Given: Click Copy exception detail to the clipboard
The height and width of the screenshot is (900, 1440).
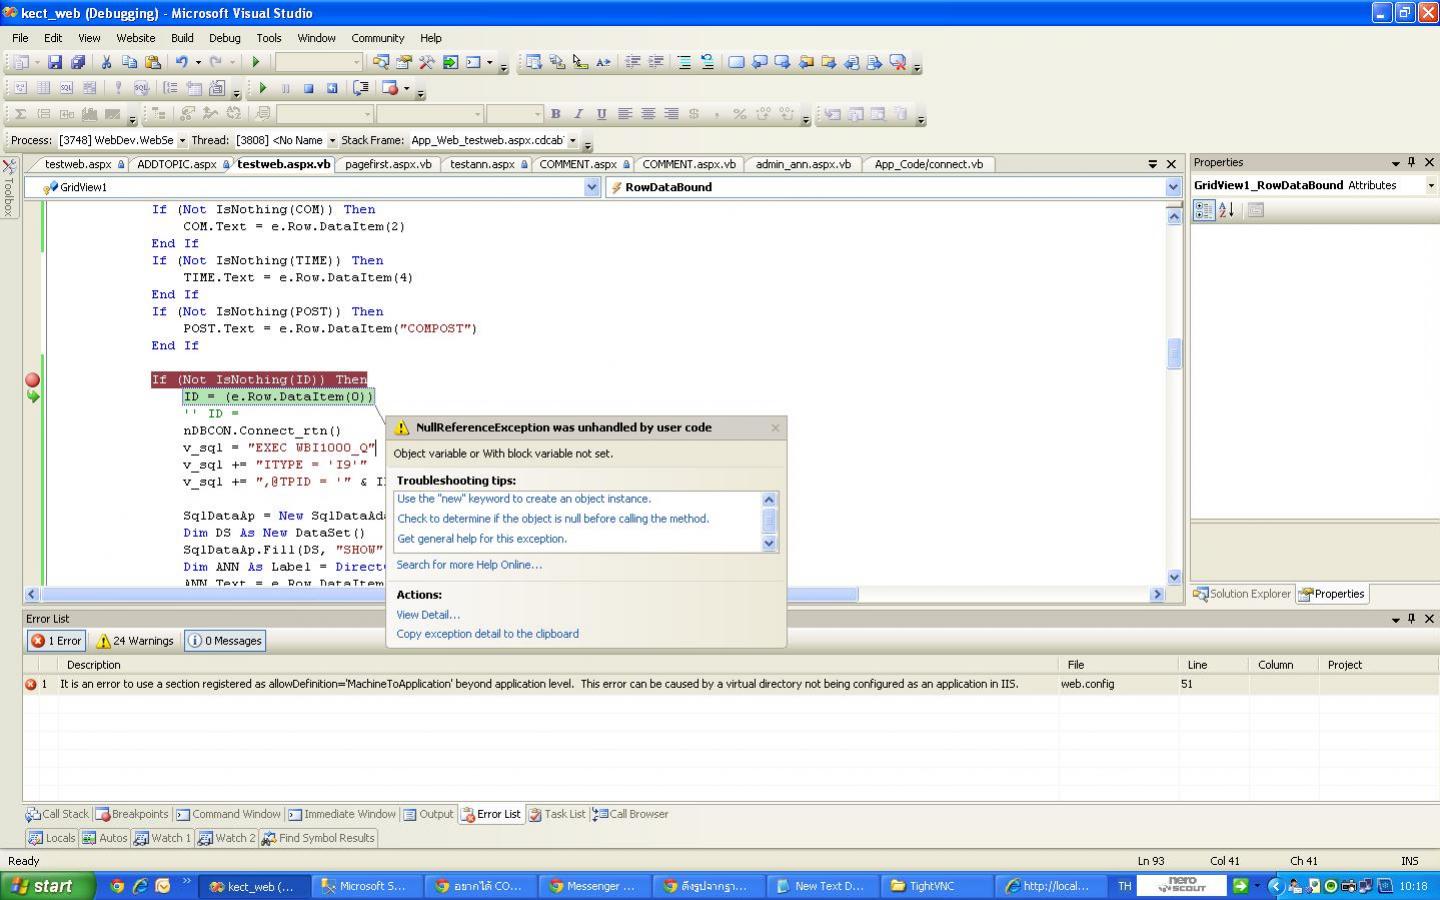Looking at the screenshot, I should (x=487, y=634).
